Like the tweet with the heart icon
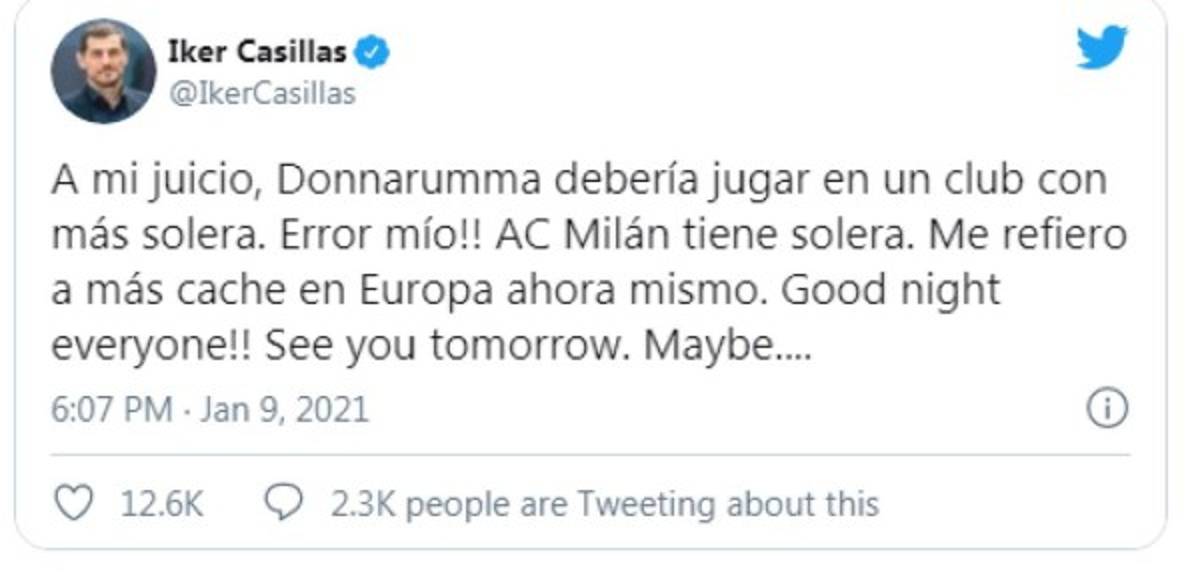Image resolution: width=1200 pixels, height=578 pixels. 71,503
